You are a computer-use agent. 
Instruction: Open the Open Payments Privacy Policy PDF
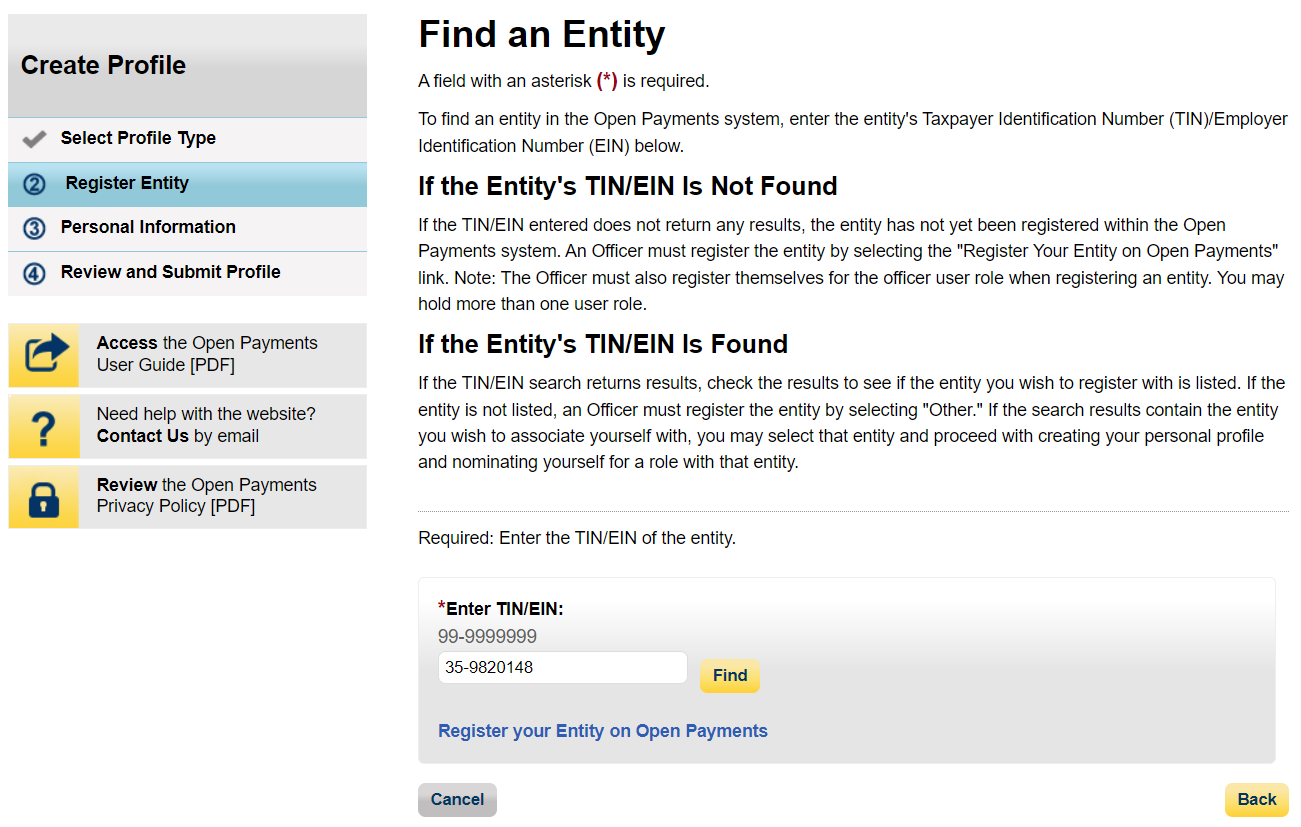coord(207,496)
